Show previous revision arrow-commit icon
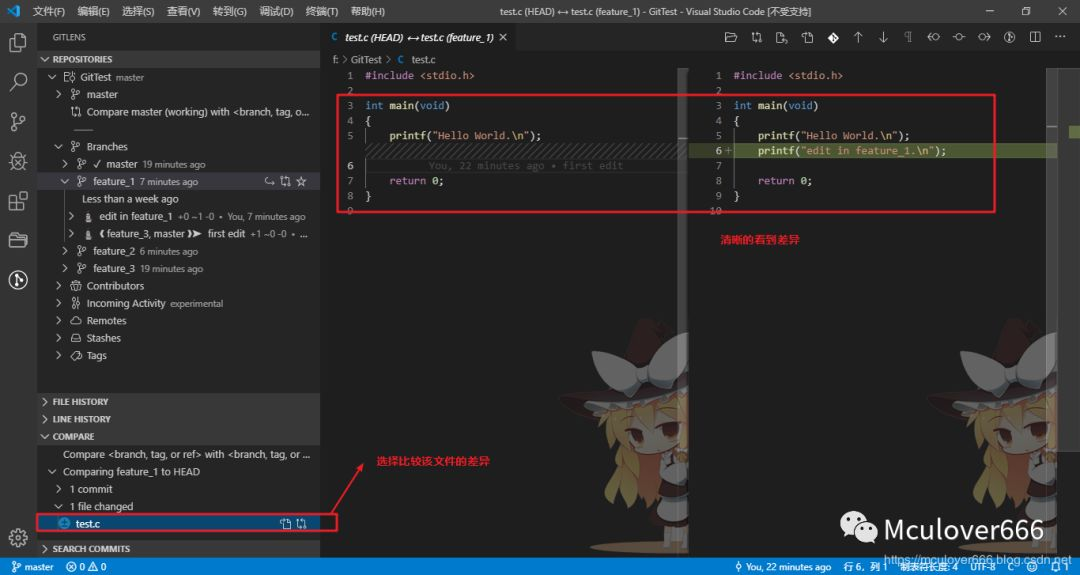 (933, 37)
